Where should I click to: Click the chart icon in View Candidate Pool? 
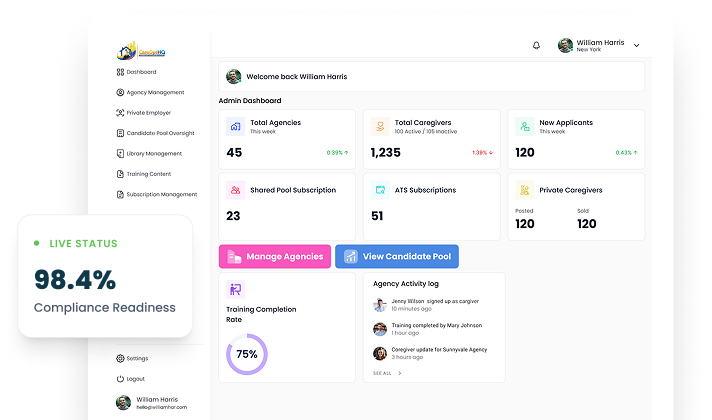point(351,257)
